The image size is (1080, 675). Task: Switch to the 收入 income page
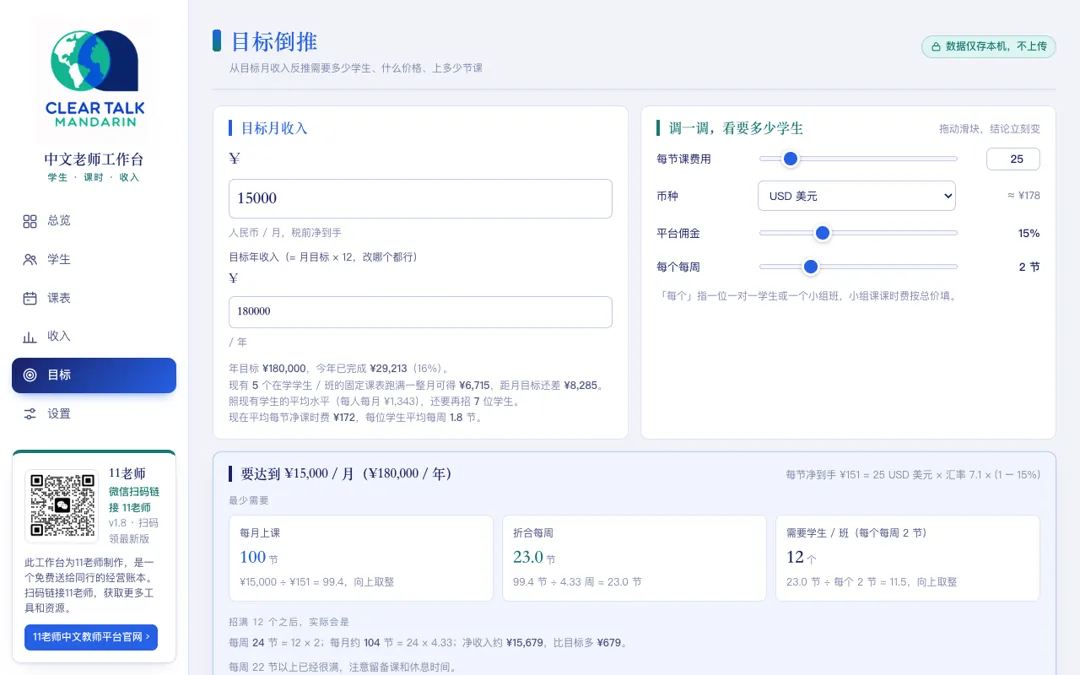(x=94, y=336)
